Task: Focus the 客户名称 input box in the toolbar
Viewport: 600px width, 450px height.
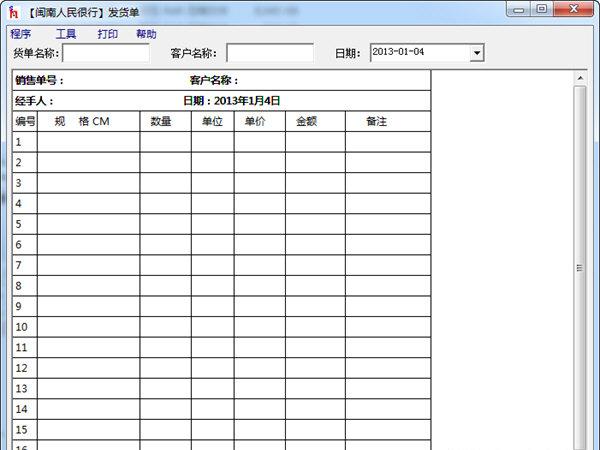Action: click(269, 53)
